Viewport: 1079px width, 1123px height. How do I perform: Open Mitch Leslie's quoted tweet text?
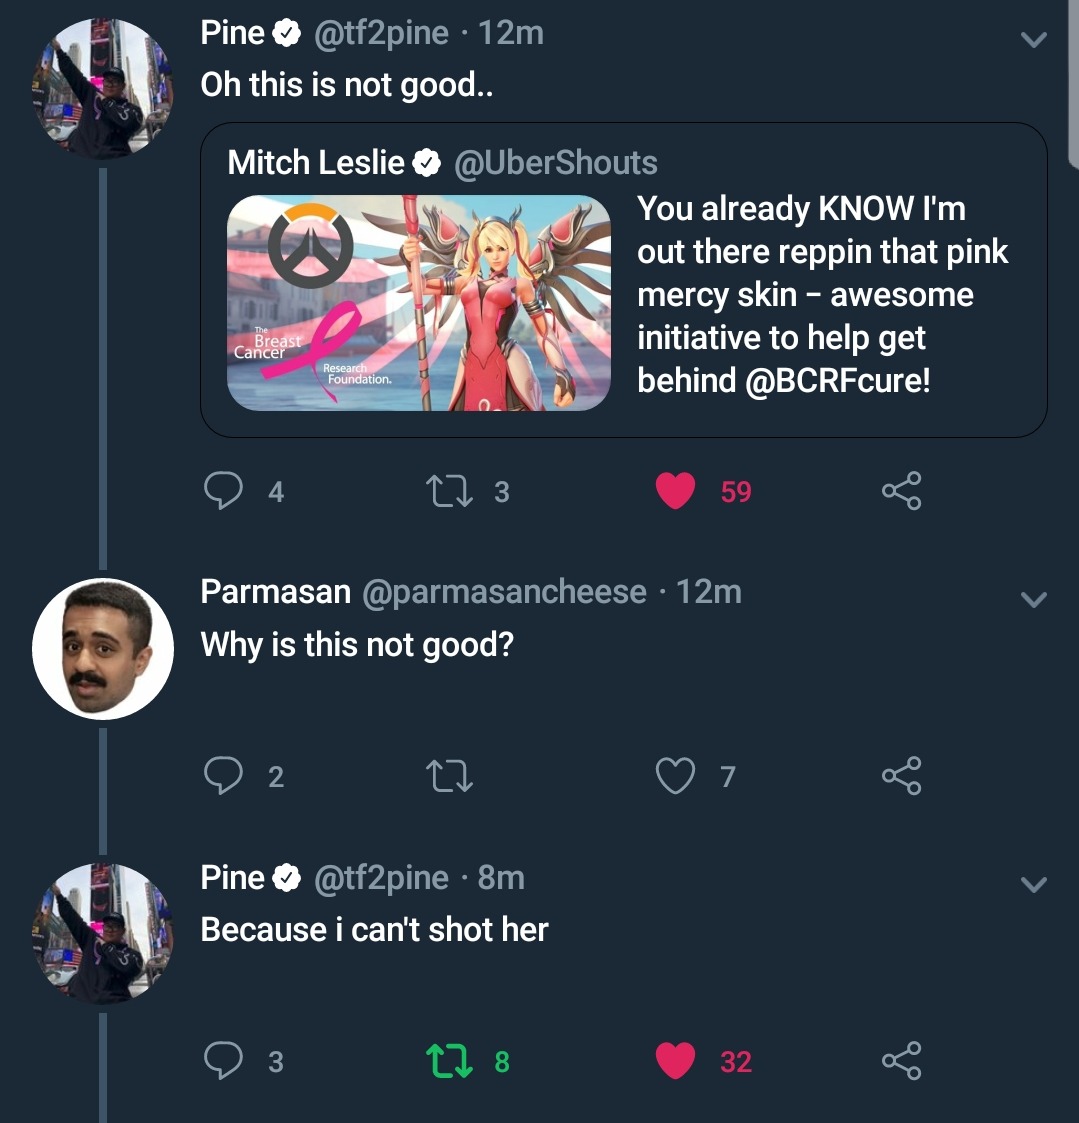pos(822,294)
